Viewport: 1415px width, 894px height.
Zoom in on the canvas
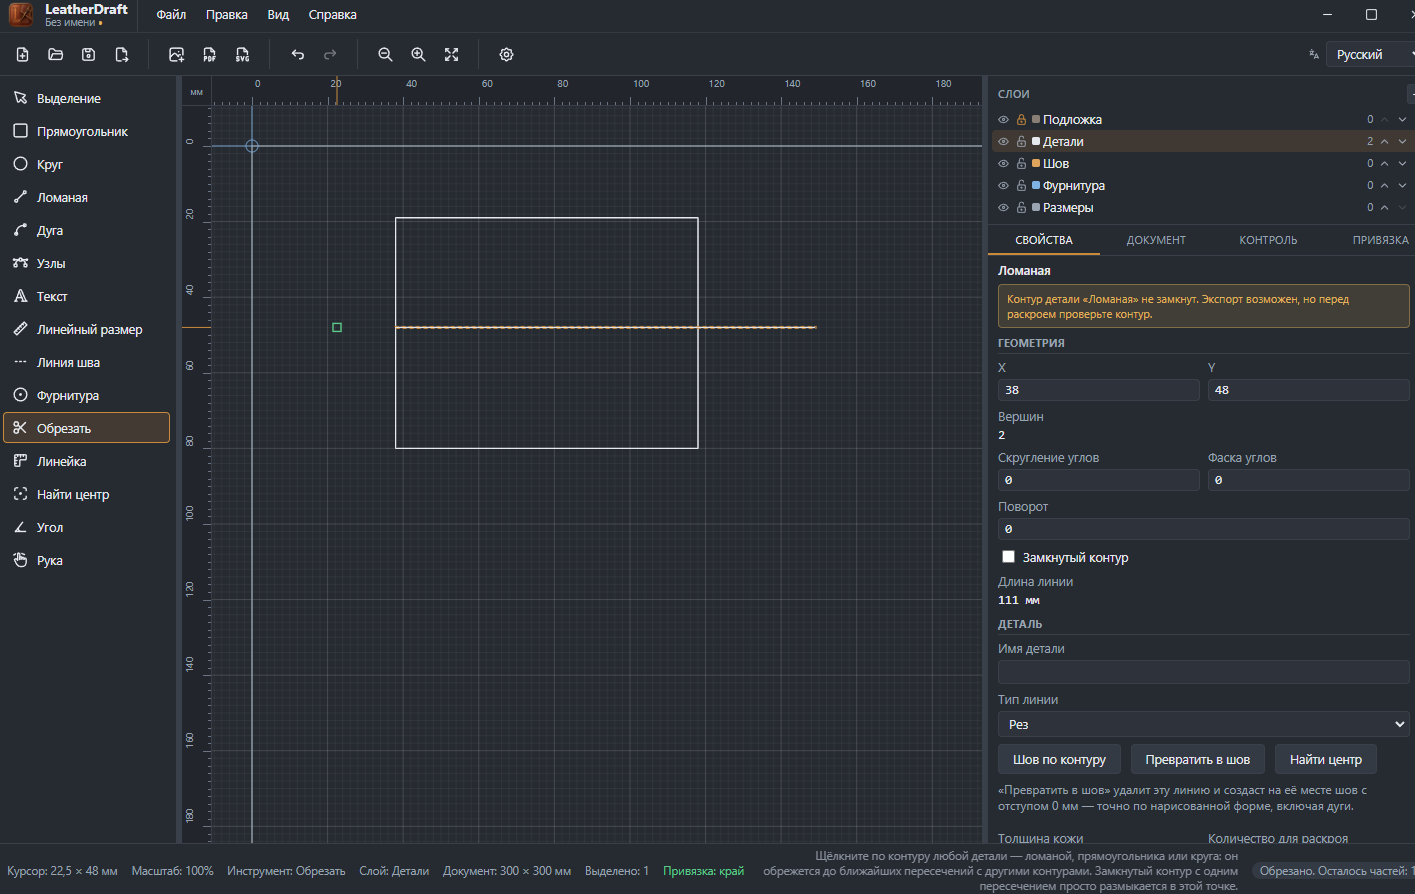point(419,55)
